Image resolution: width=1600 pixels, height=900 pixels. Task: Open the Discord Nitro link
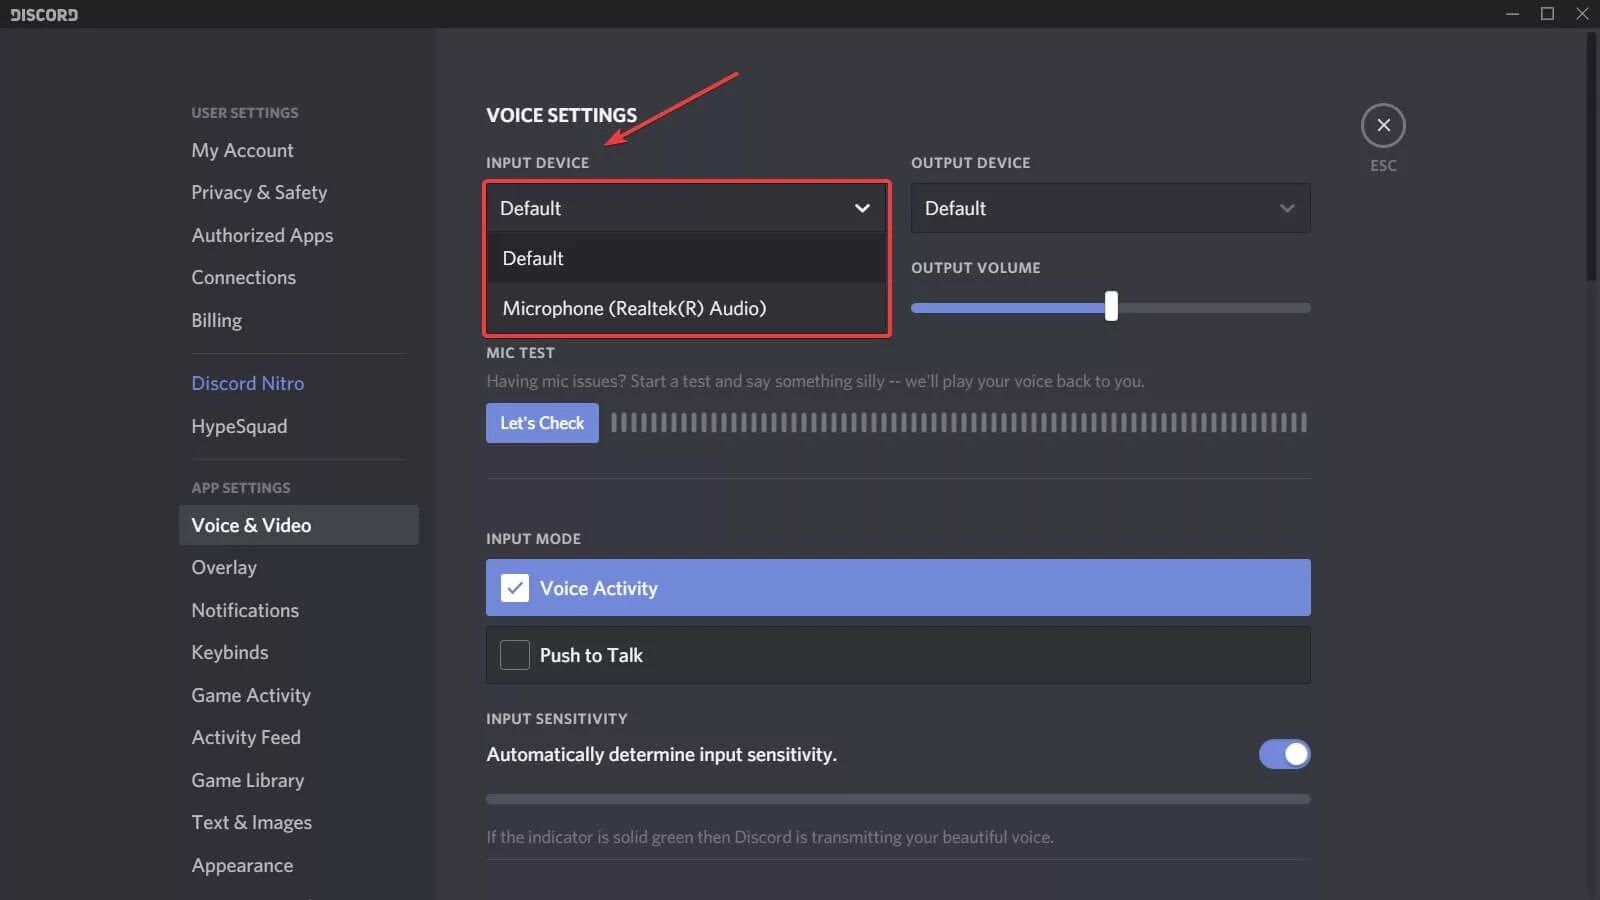tap(248, 383)
